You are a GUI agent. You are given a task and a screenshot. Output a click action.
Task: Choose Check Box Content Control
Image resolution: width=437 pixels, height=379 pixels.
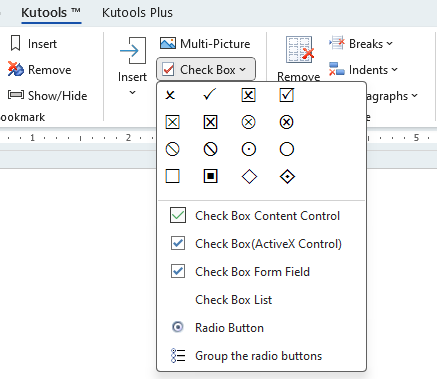pyautogui.click(x=261, y=216)
